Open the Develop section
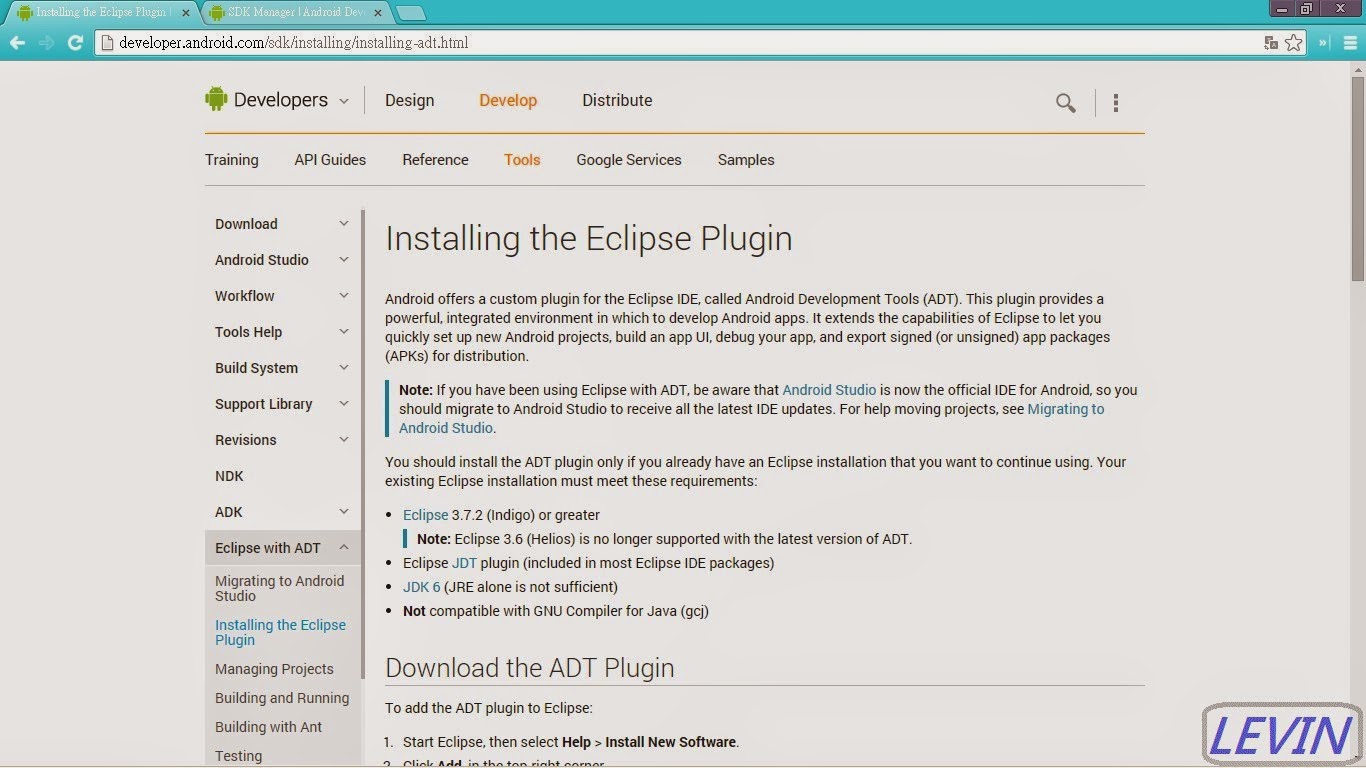1366x768 pixels. pyautogui.click(x=508, y=100)
